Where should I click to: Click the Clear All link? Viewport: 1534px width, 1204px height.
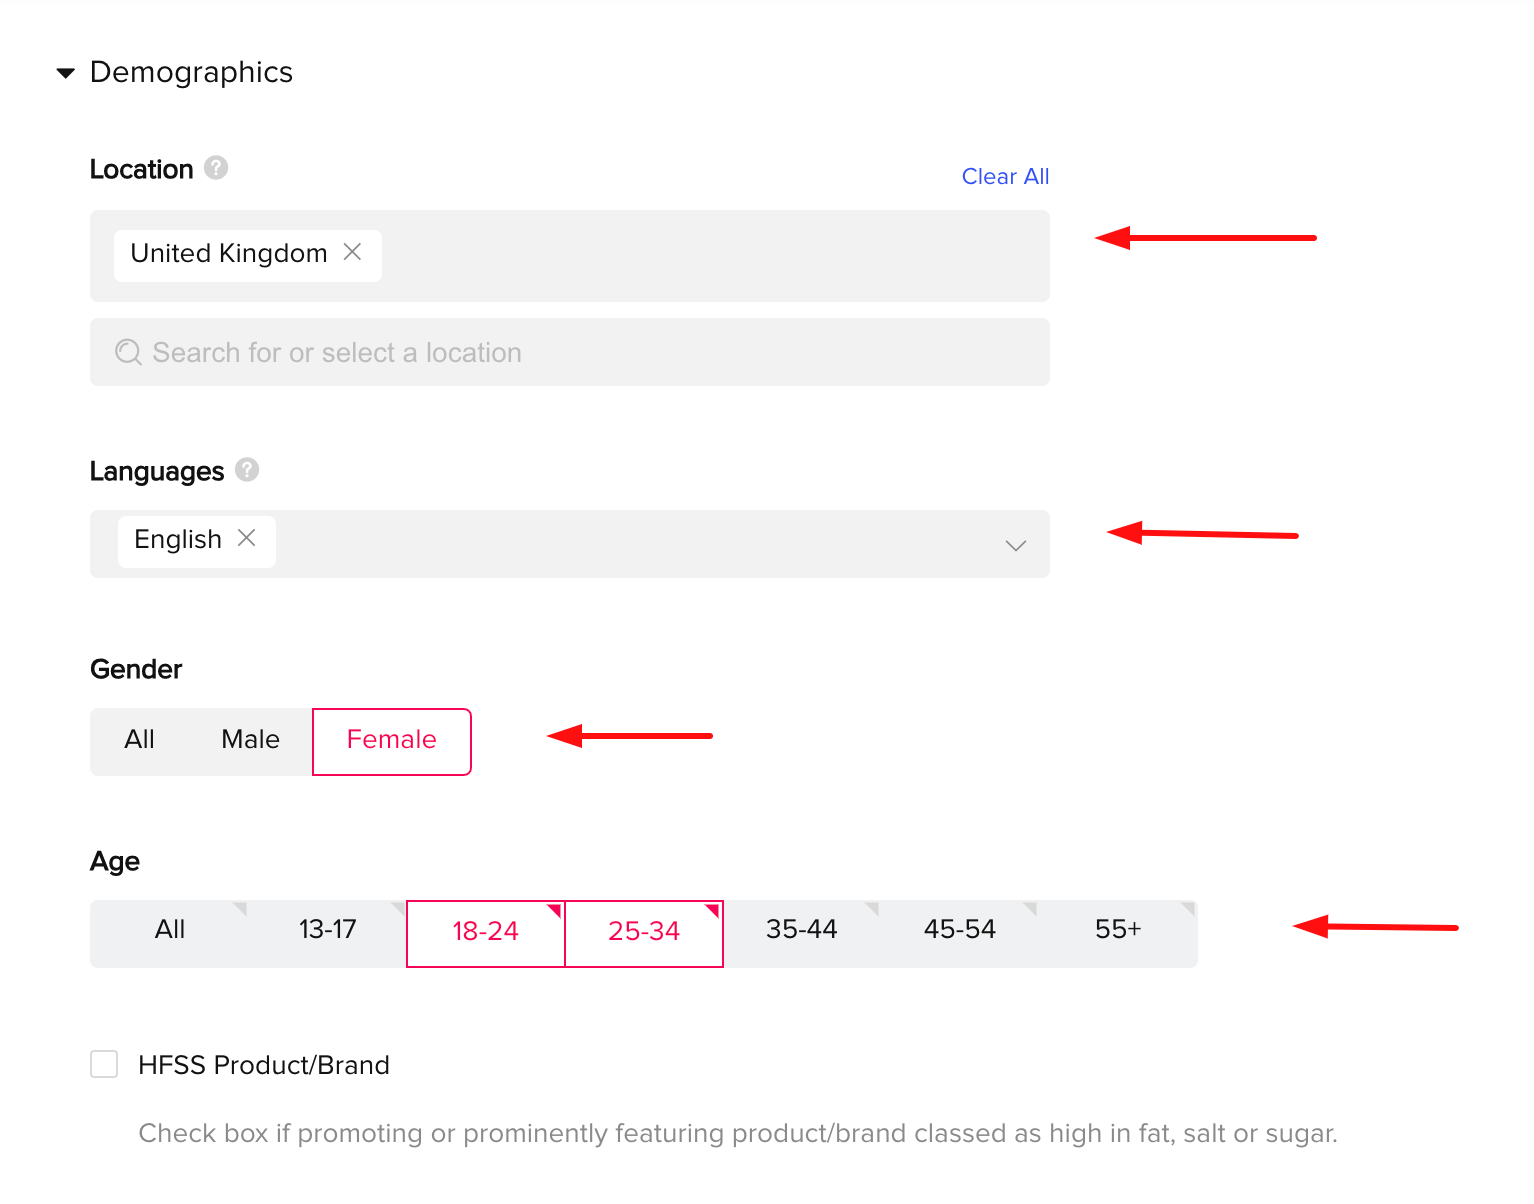pyautogui.click(x=1005, y=176)
